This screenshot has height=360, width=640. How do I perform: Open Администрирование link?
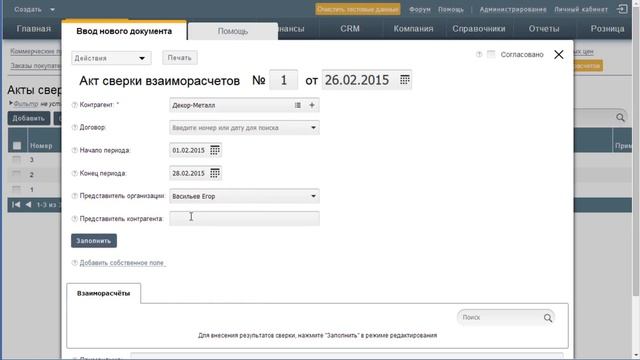click(513, 9)
